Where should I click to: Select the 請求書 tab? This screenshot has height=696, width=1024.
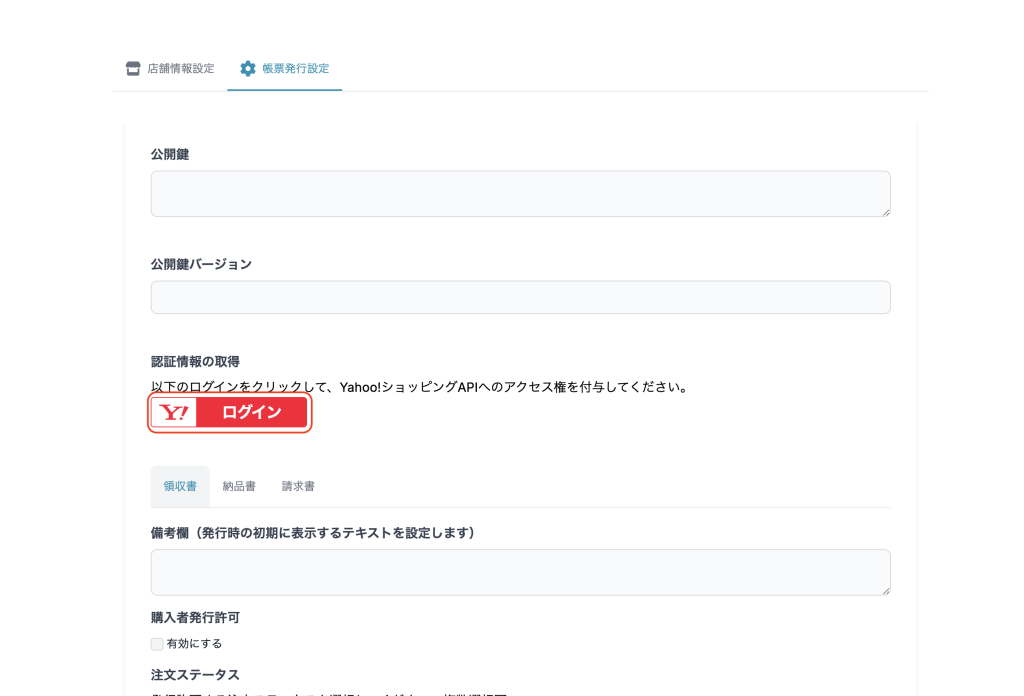click(x=298, y=487)
